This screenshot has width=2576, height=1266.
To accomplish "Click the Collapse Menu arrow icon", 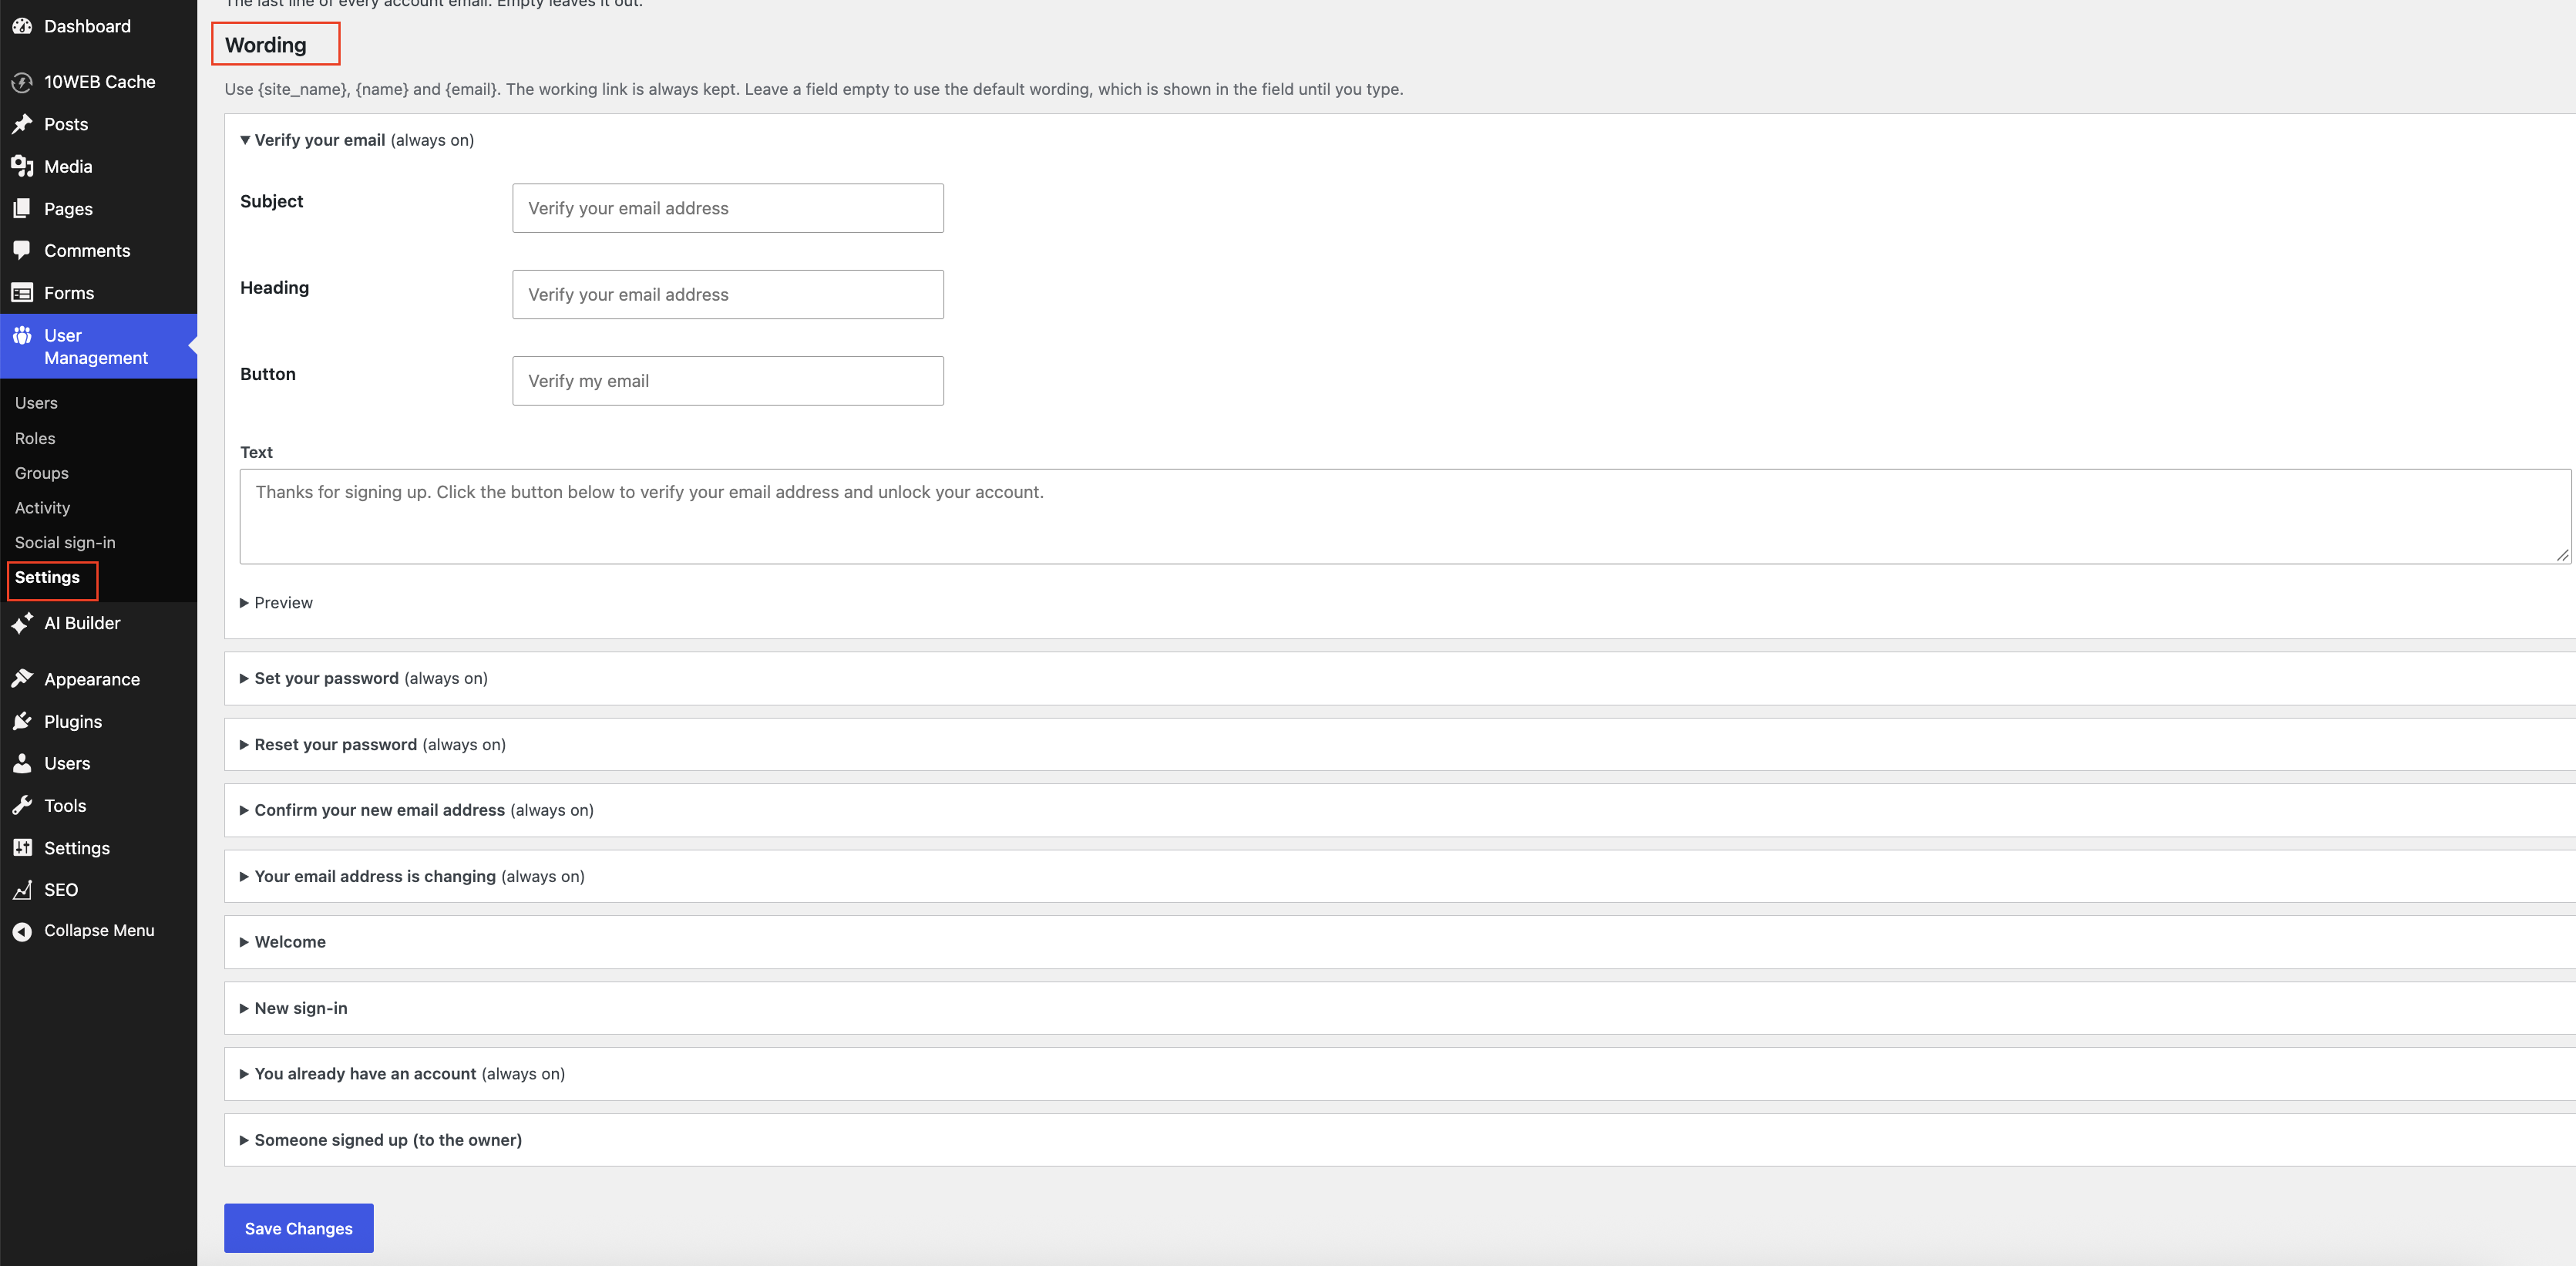I will 22,931.
